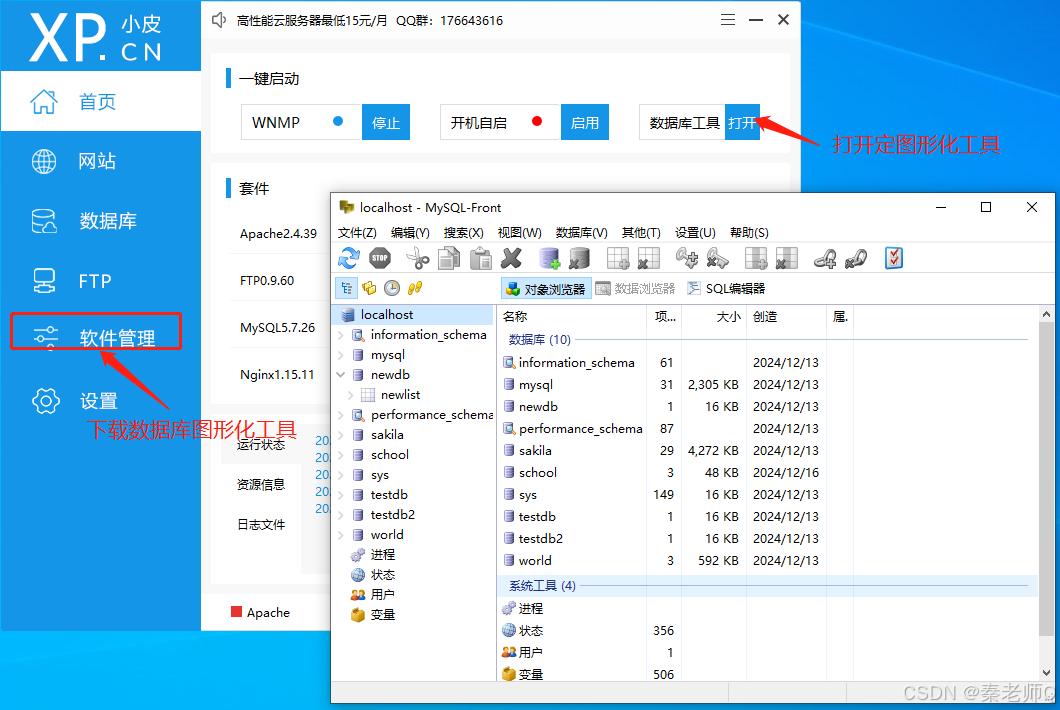Click the bookmarks folder icon
Image resolution: width=1060 pixels, height=710 pixels.
coord(369,288)
